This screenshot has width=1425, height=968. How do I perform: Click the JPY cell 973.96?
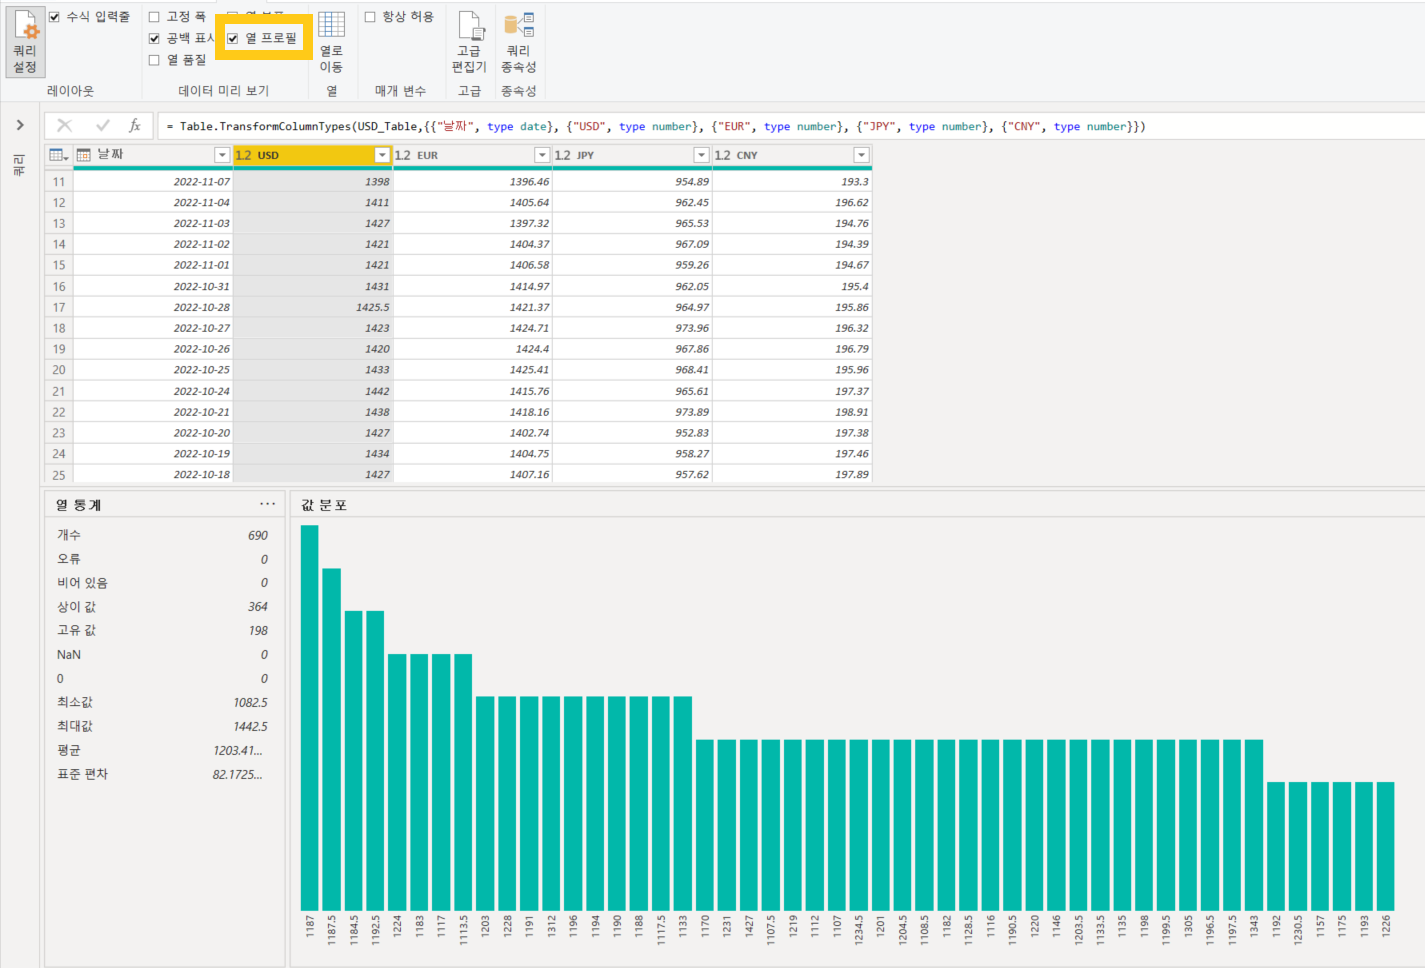(x=632, y=328)
